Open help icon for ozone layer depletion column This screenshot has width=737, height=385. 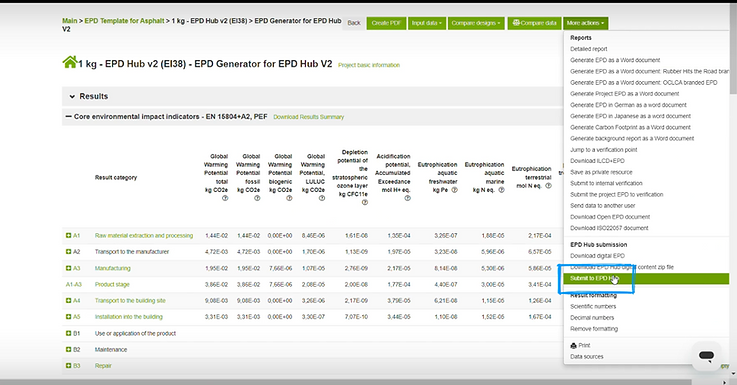pos(365,203)
